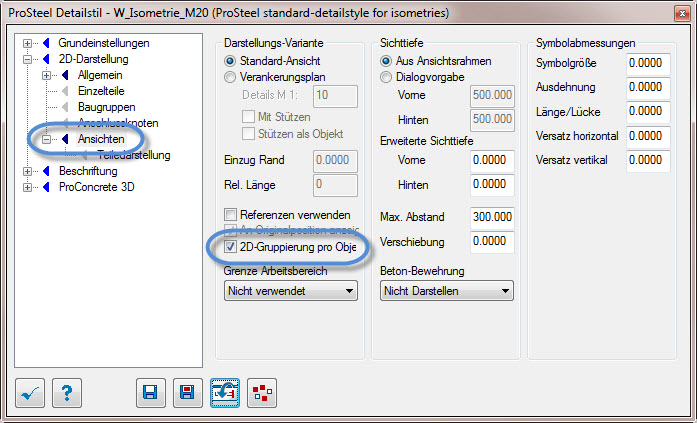This screenshot has width=697, height=423.
Task: Select Teiledarstellung tree item
Action: [x=134, y=155]
